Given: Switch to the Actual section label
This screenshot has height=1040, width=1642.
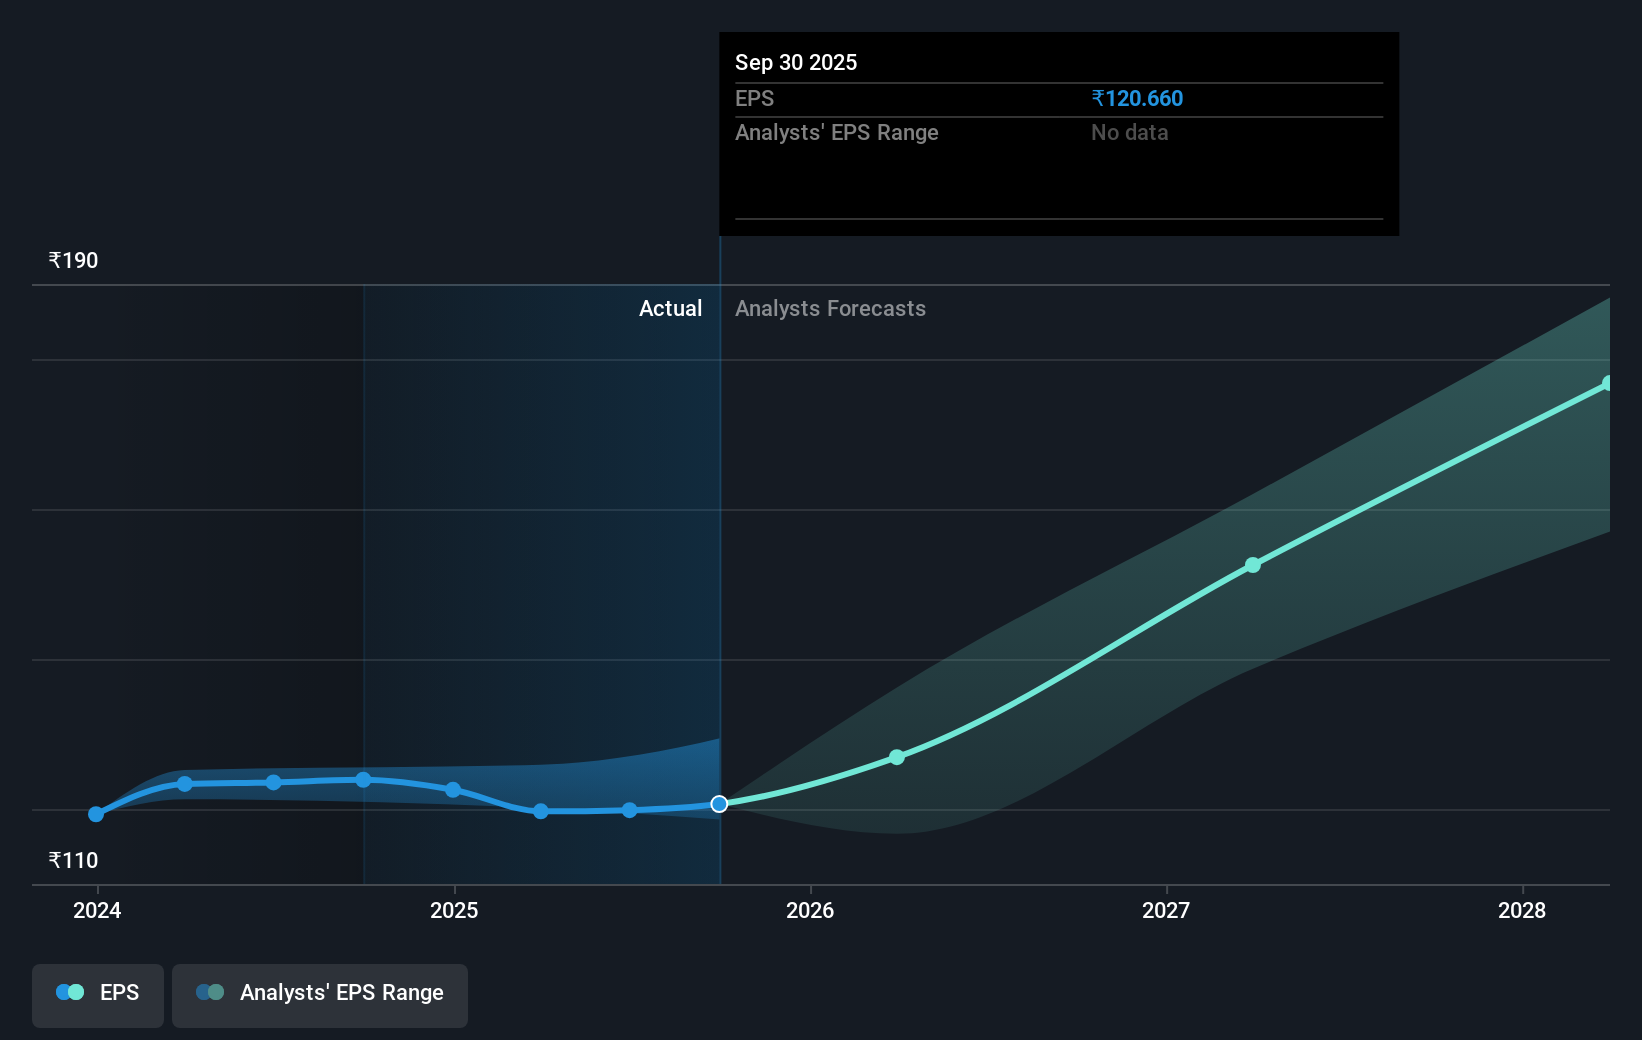Looking at the screenshot, I should (670, 308).
